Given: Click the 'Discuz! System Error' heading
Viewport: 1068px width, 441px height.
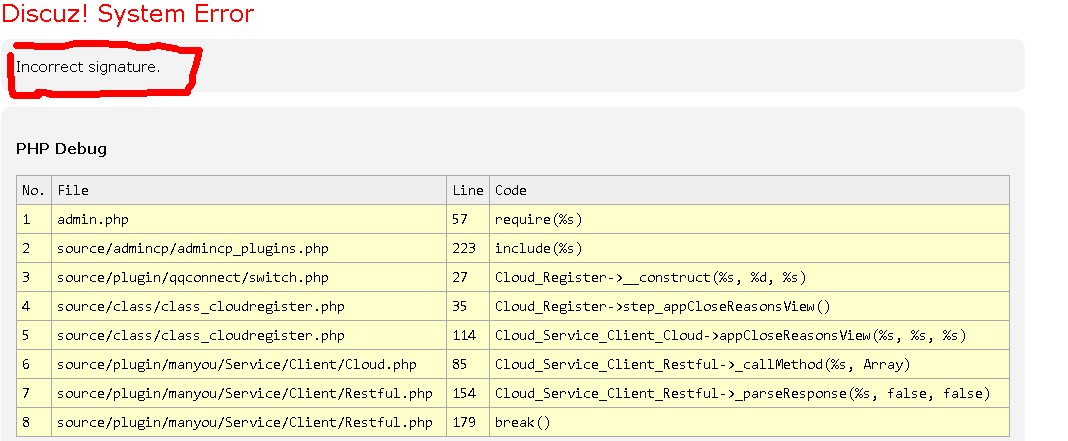Looking at the screenshot, I should coord(128,14).
